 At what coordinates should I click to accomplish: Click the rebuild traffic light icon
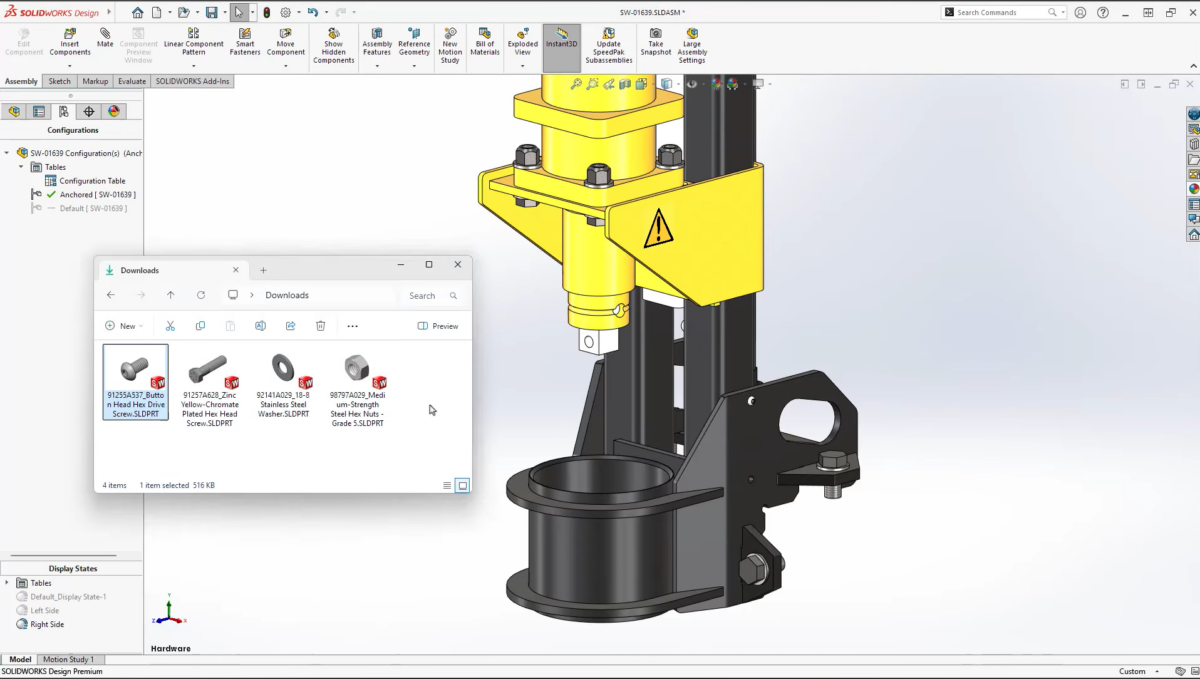tap(266, 13)
